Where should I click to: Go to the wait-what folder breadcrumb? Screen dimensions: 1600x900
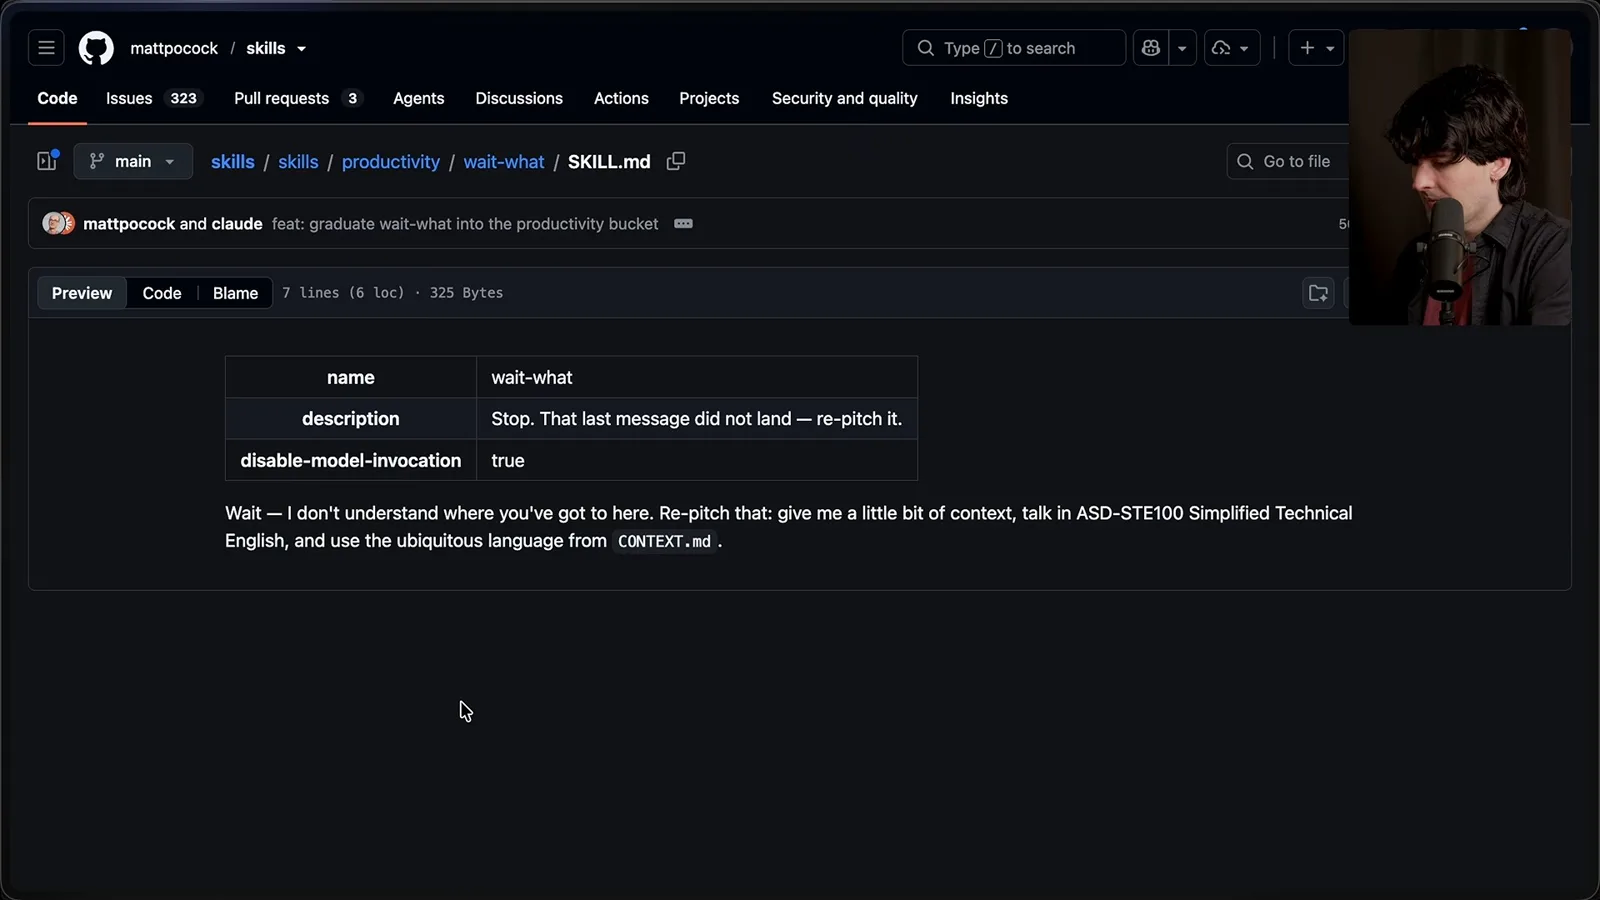504,162
